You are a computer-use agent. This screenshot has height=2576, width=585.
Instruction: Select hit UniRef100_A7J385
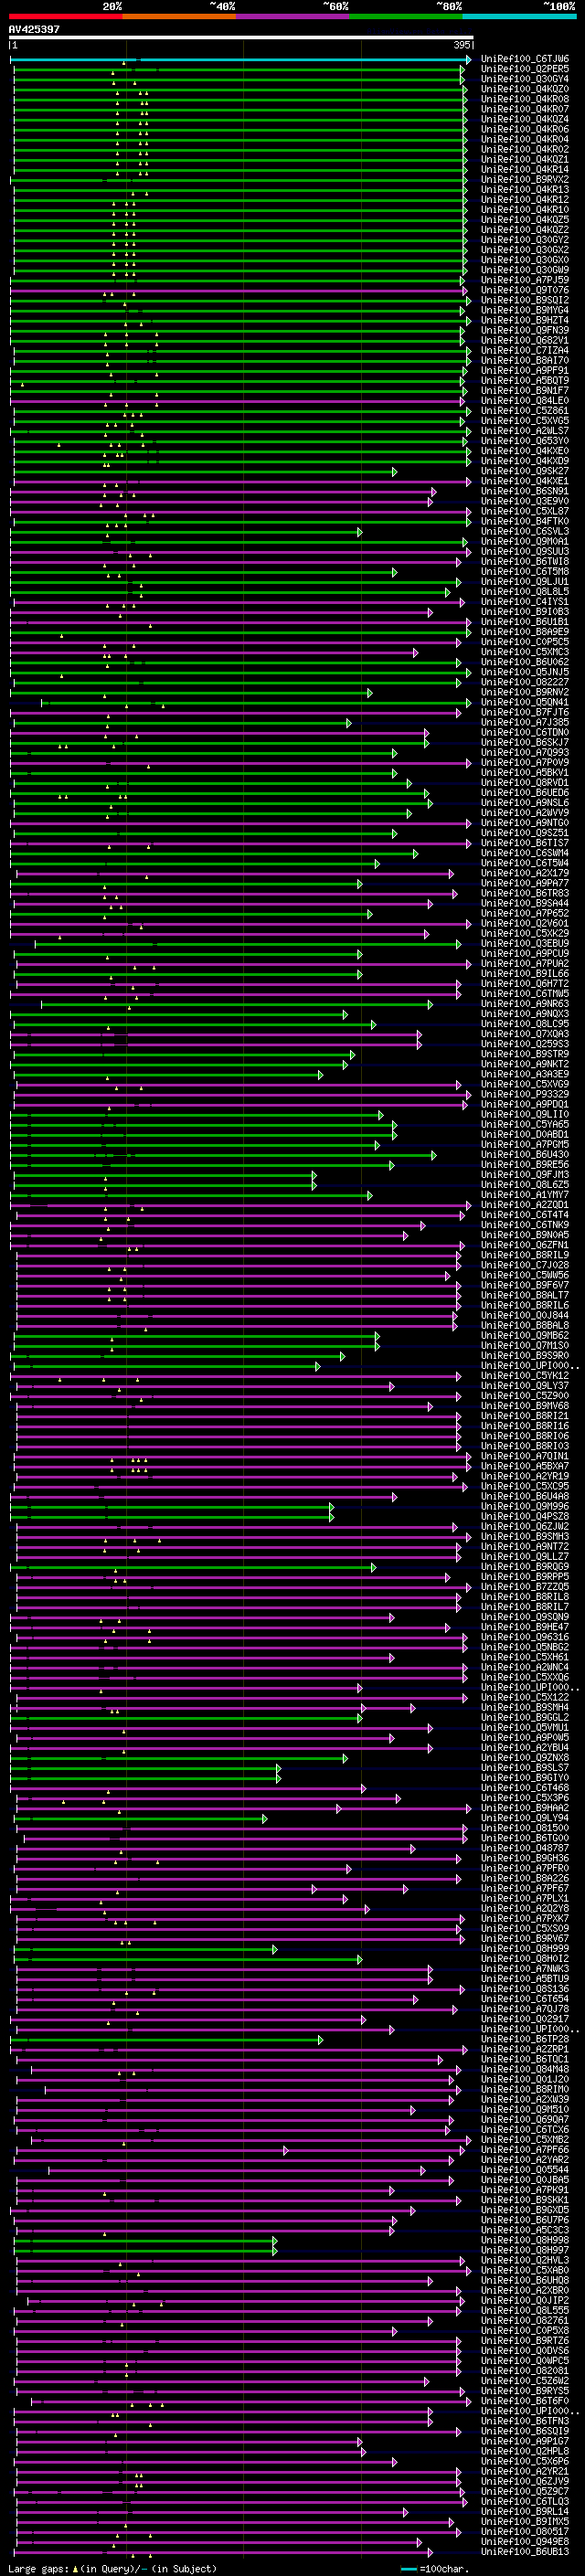pyautogui.click(x=525, y=723)
